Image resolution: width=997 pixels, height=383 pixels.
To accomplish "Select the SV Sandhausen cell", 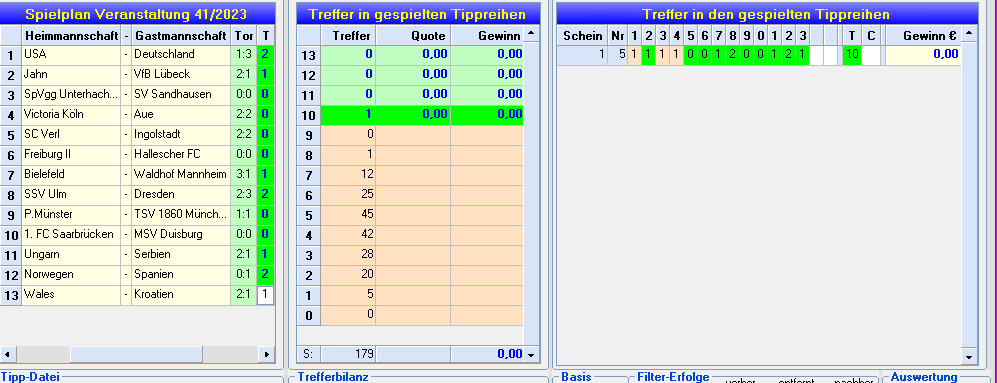I will [x=181, y=95].
